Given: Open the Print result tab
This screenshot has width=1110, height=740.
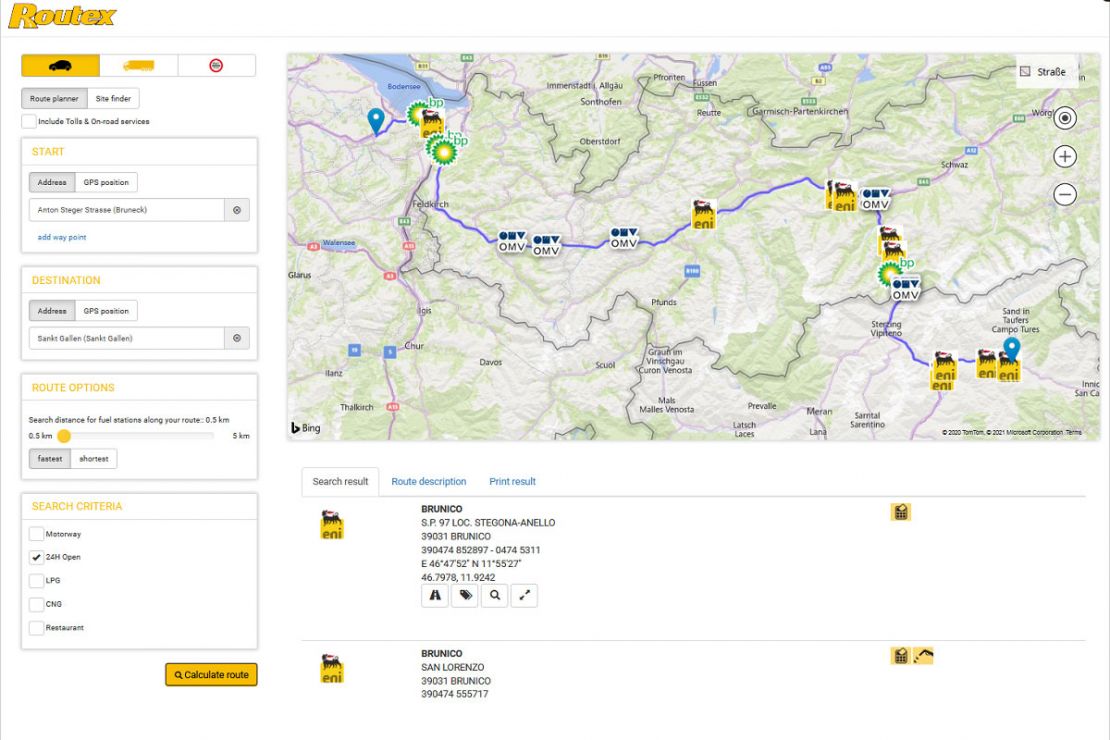Looking at the screenshot, I should (x=513, y=482).
